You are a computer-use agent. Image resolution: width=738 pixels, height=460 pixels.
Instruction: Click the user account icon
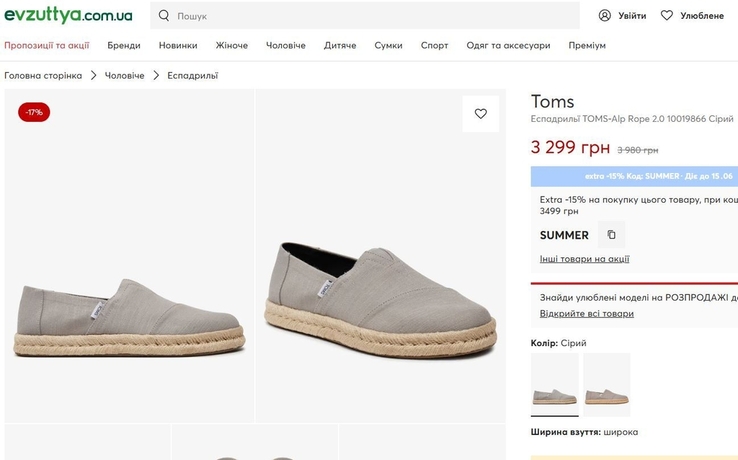(604, 16)
